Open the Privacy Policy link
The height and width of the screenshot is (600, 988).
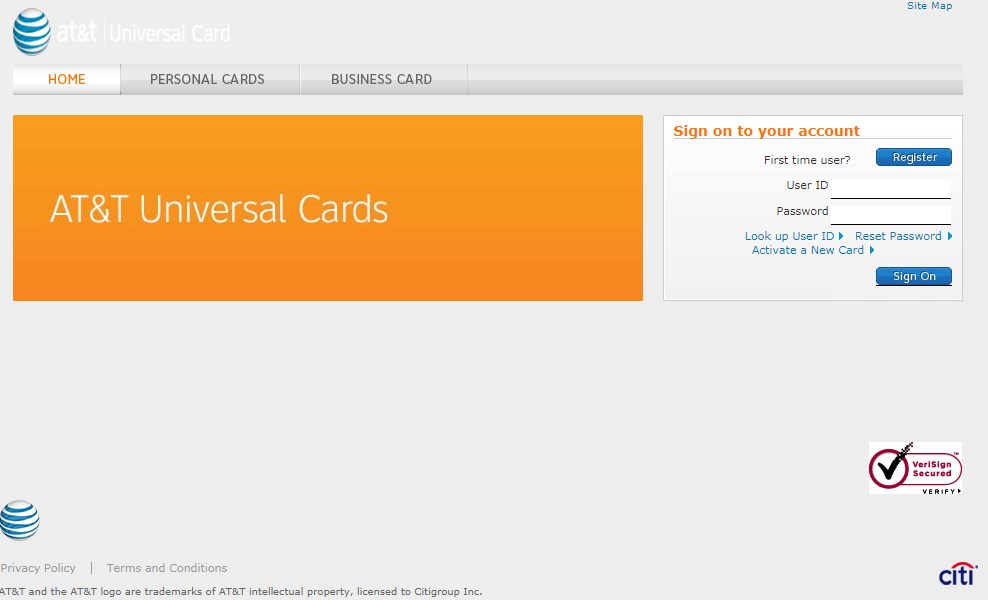point(38,568)
